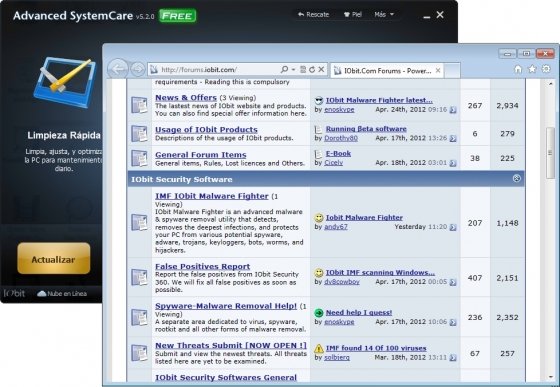View profile of user solbjerg
This screenshot has height=387, width=560.
pos(337,357)
